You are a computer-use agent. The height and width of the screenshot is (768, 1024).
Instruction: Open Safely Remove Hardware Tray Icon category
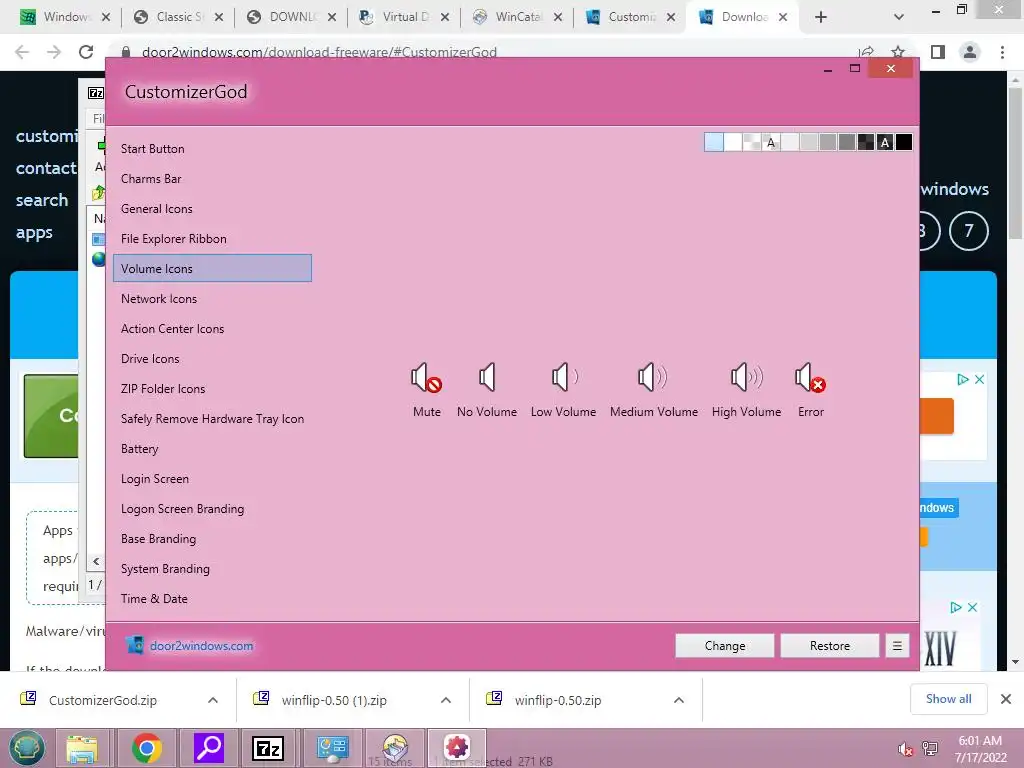pos(212,419)
